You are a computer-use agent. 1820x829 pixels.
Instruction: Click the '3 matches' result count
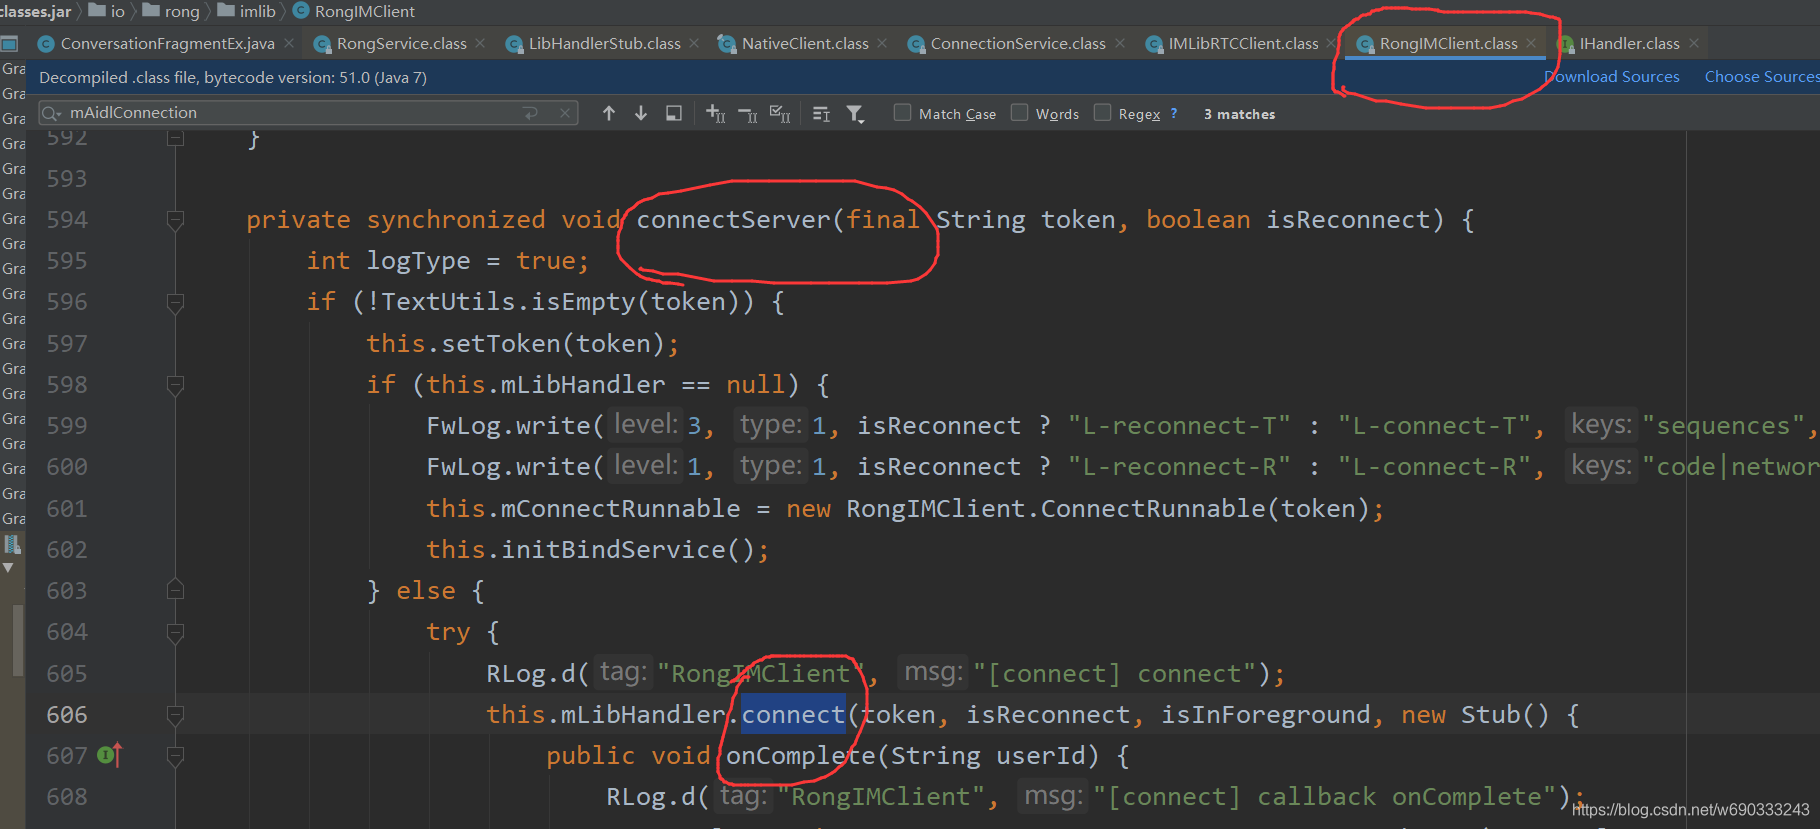pos(1239,114)
